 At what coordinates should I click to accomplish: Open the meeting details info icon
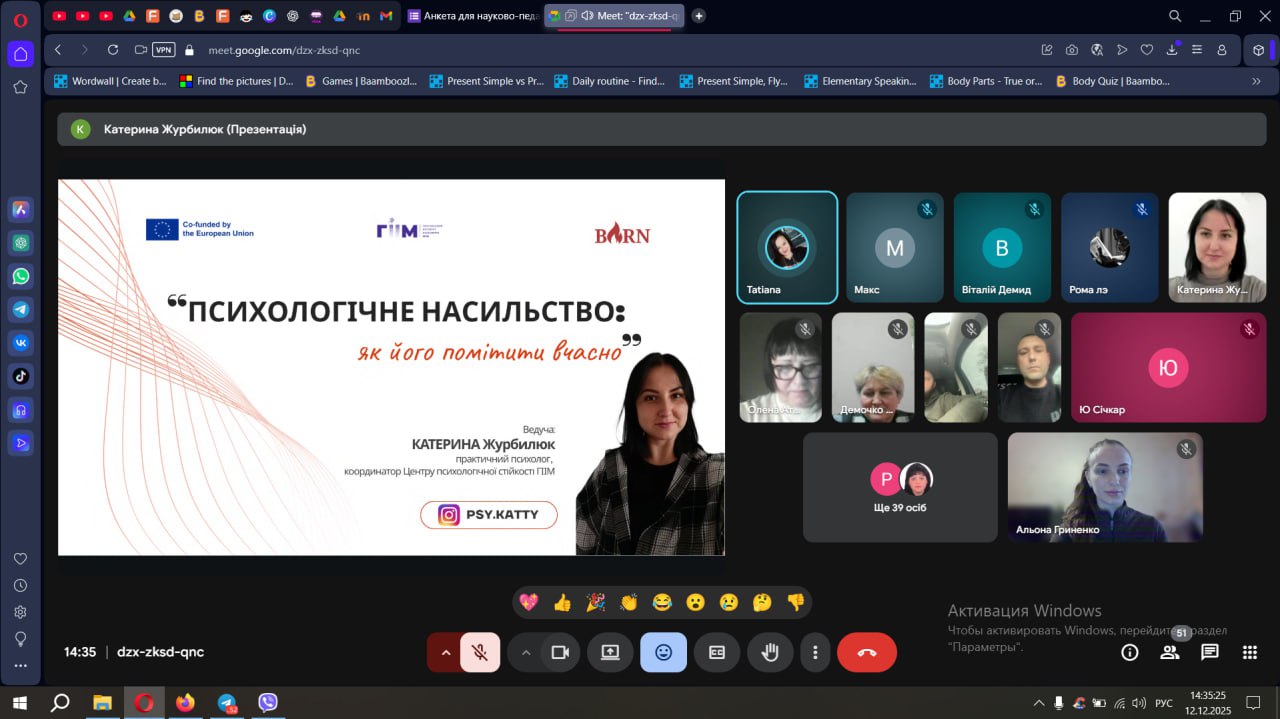tap(1130, 652)
